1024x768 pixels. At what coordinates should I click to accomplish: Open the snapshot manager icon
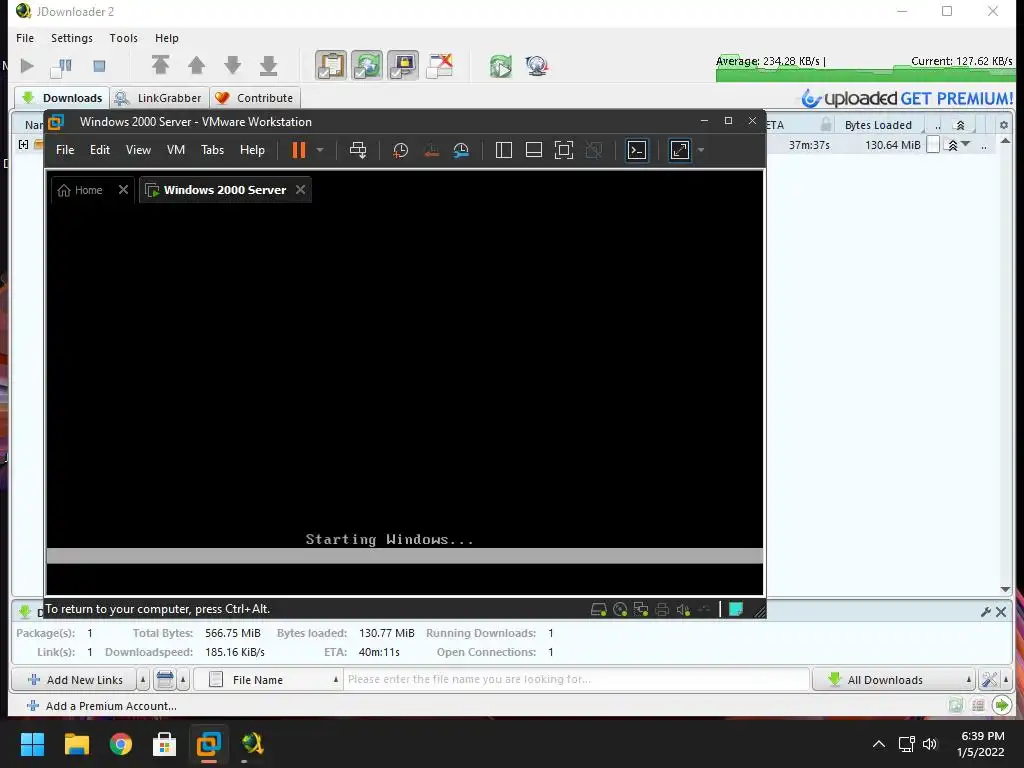pos(461,150)
